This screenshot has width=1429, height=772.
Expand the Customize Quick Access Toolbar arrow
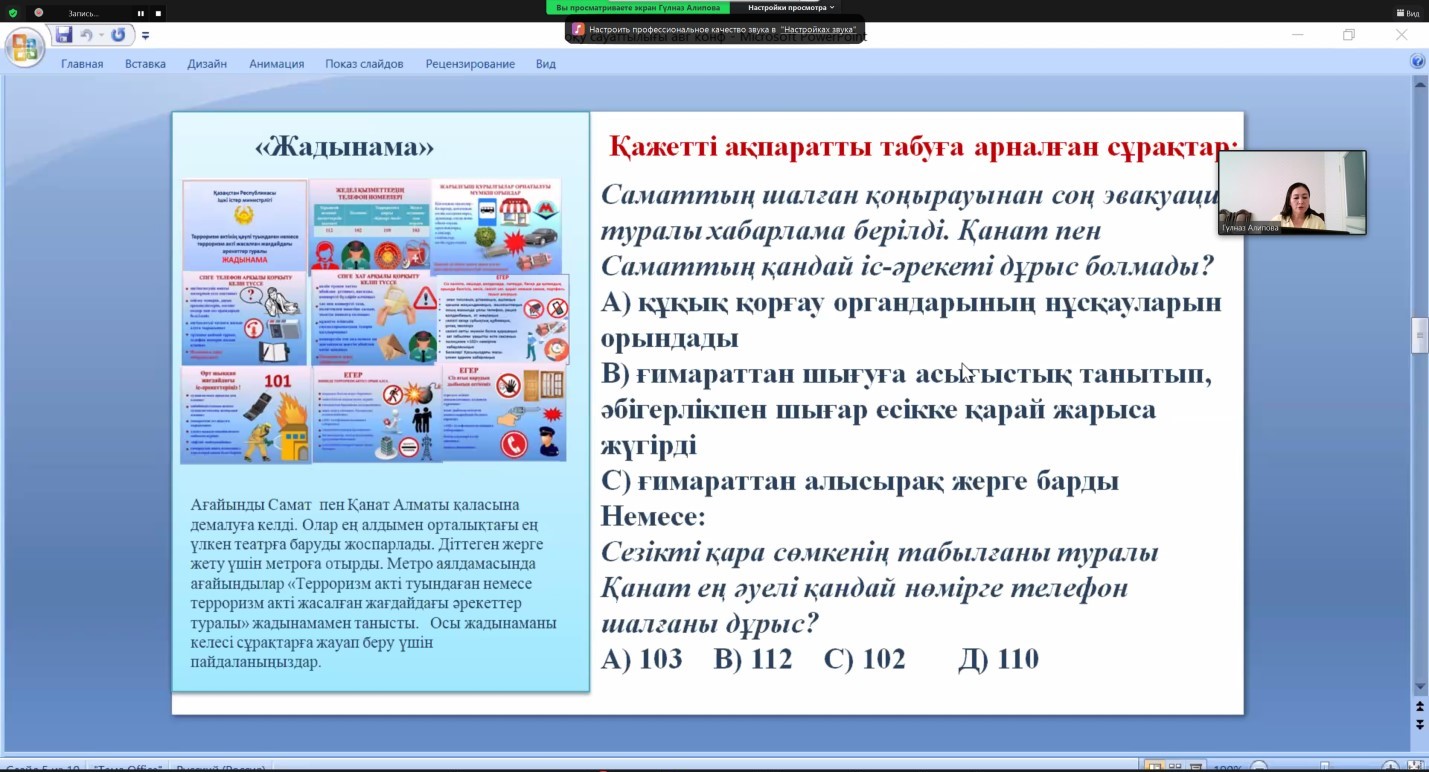tap(145, 36)
